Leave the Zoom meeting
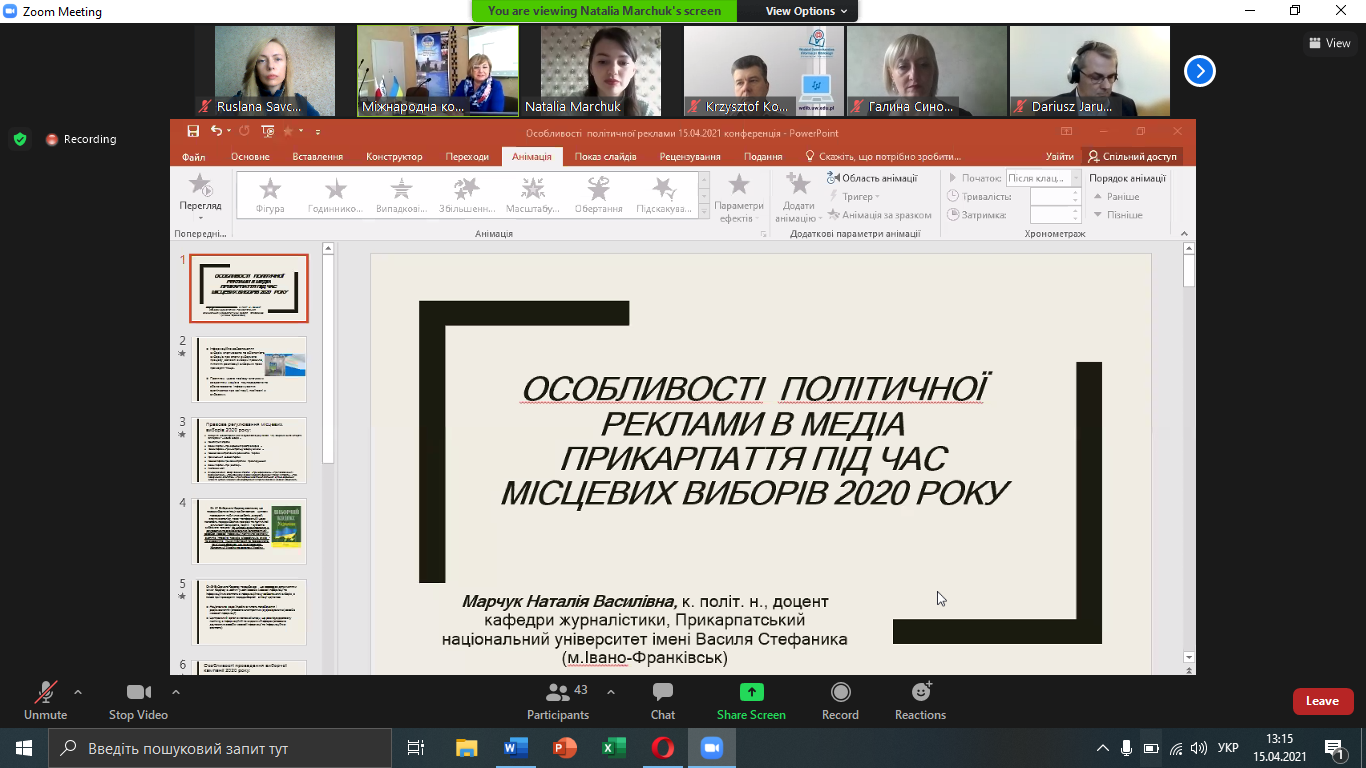 click(1322, 701)
